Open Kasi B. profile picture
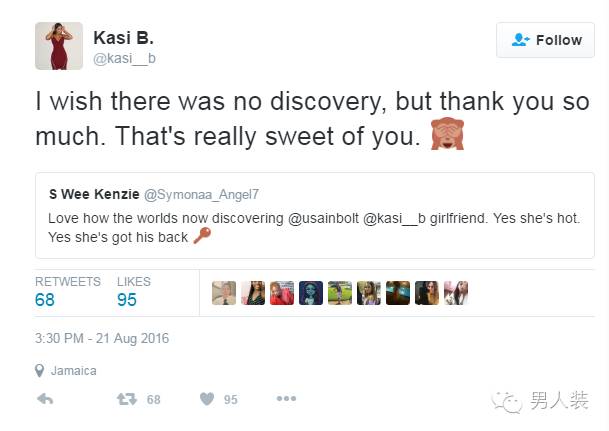The width and height of the screenshot is (609, 431). 59,46
